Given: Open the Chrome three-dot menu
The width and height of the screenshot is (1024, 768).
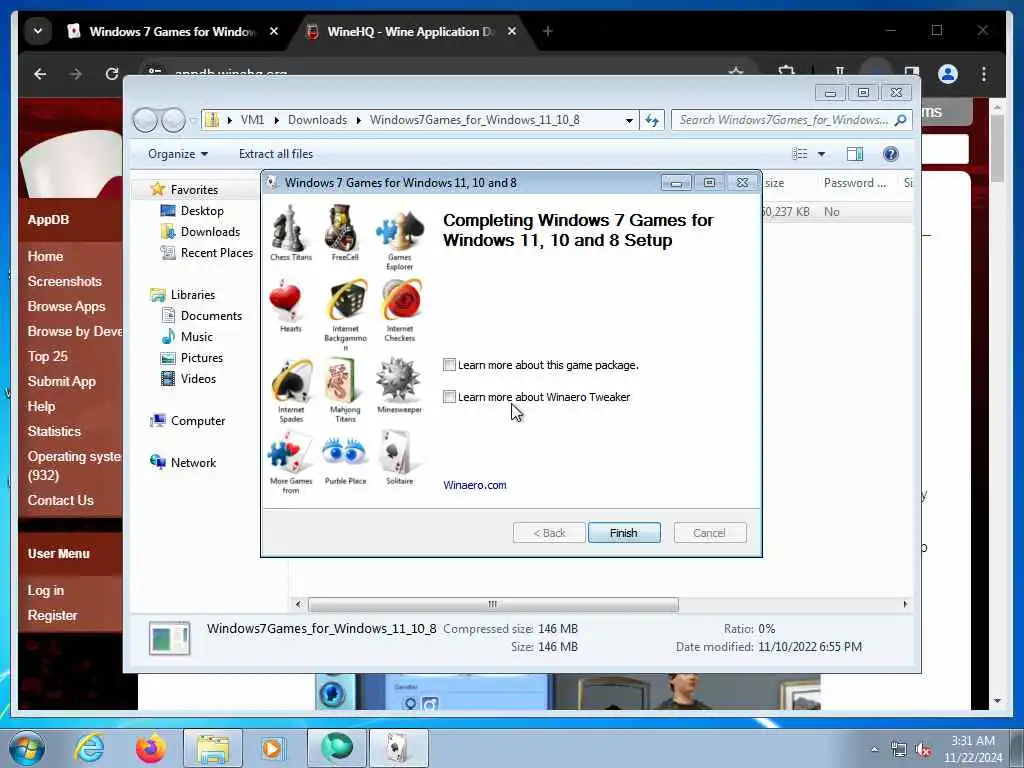Looking at the screenshot, I should click(984, 74).
